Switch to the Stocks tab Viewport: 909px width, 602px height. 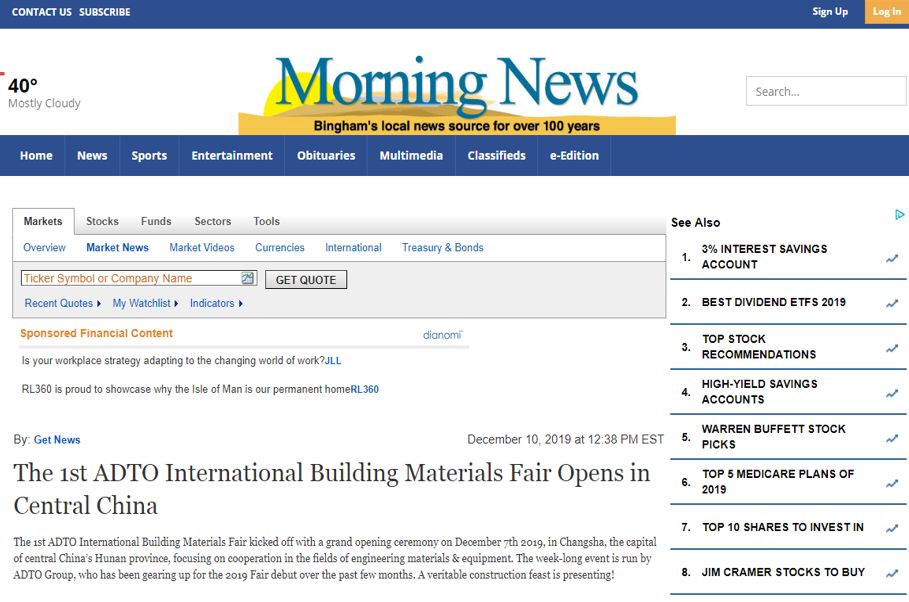[x=102, y=222]
